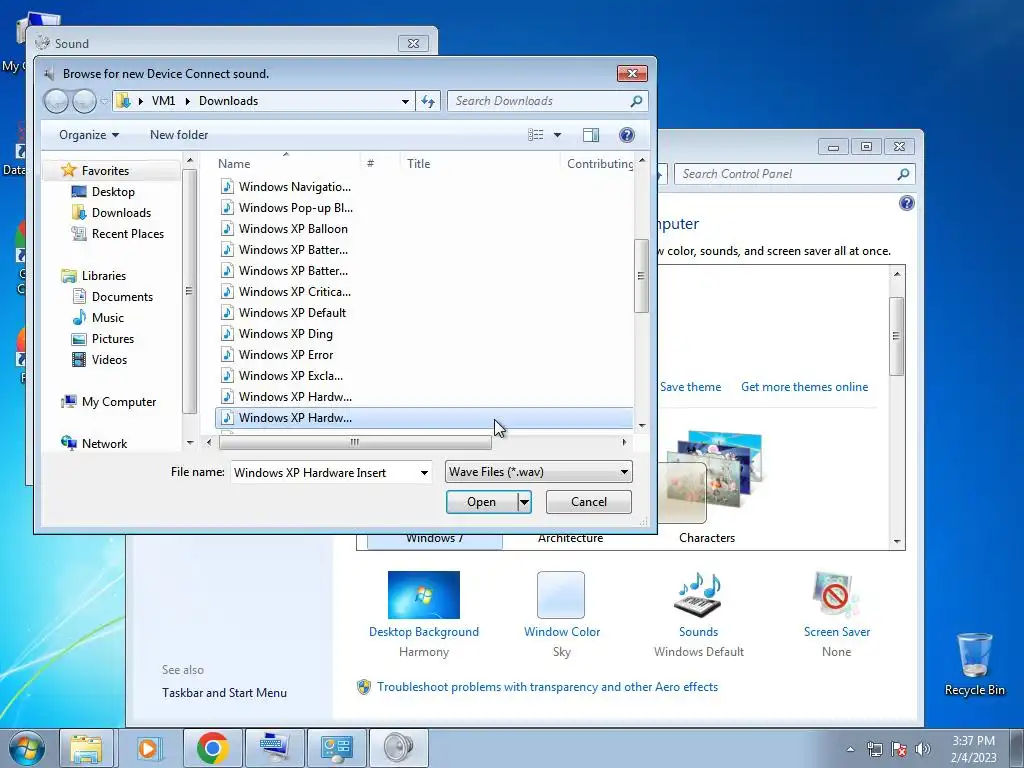Click the file list scroll-down arrow
The height and width of the screenshot is (768, 1024).
(x=642, y=426)
